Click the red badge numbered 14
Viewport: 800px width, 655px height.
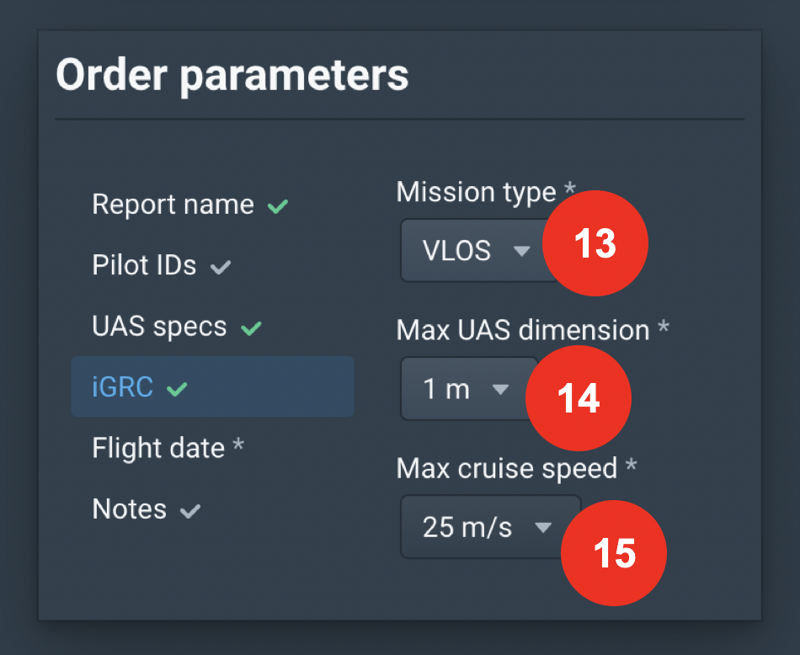pyautogui.click(x=579, y=398)
